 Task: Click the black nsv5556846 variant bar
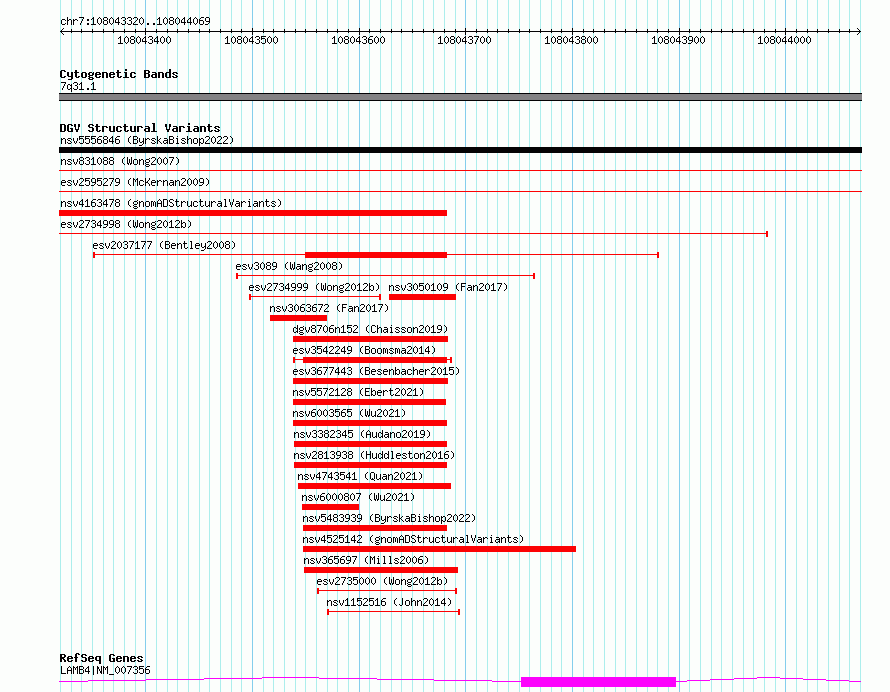460,150
